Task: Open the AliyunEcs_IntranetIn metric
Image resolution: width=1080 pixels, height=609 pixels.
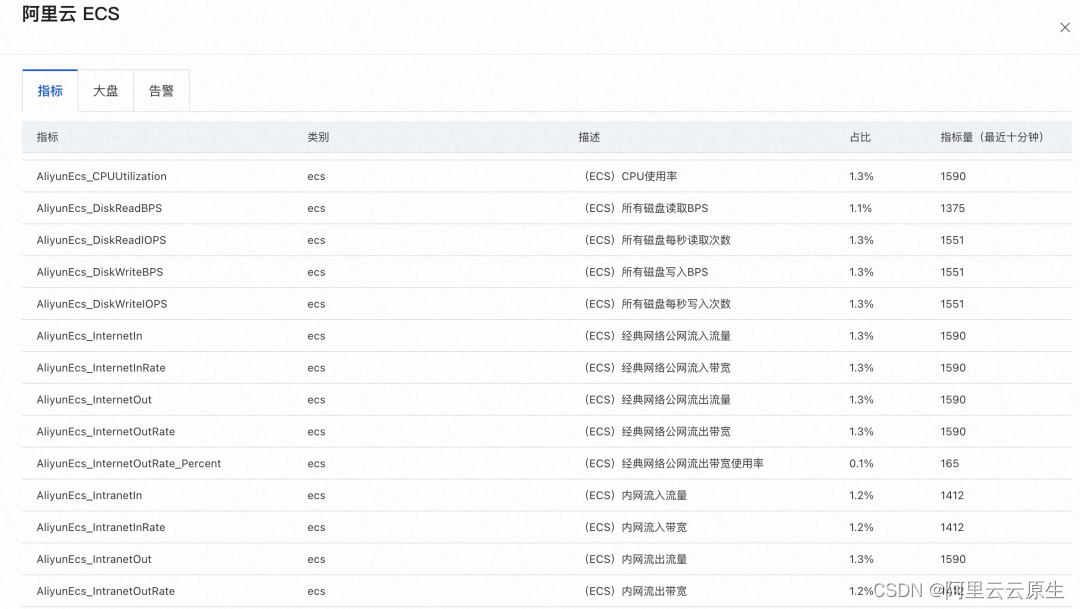Action: 90,495
